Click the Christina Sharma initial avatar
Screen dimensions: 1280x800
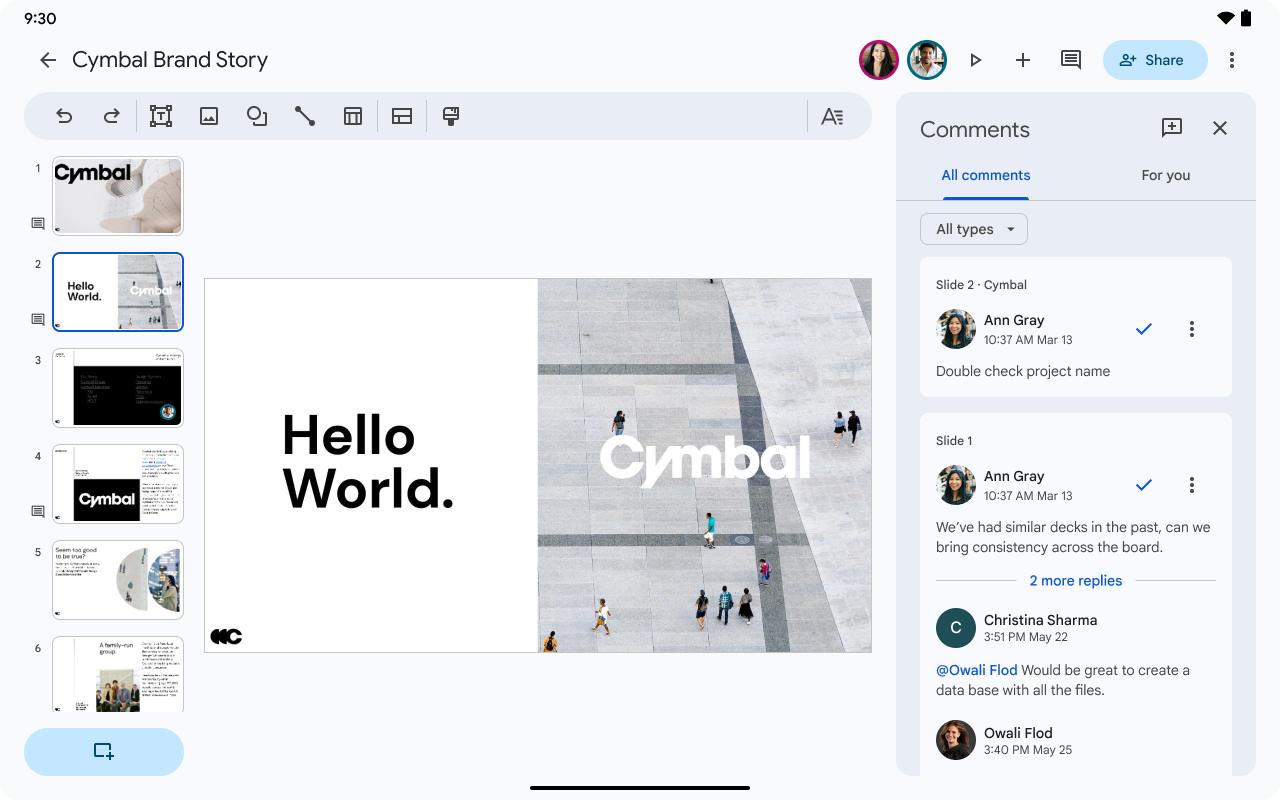(956, 628)
